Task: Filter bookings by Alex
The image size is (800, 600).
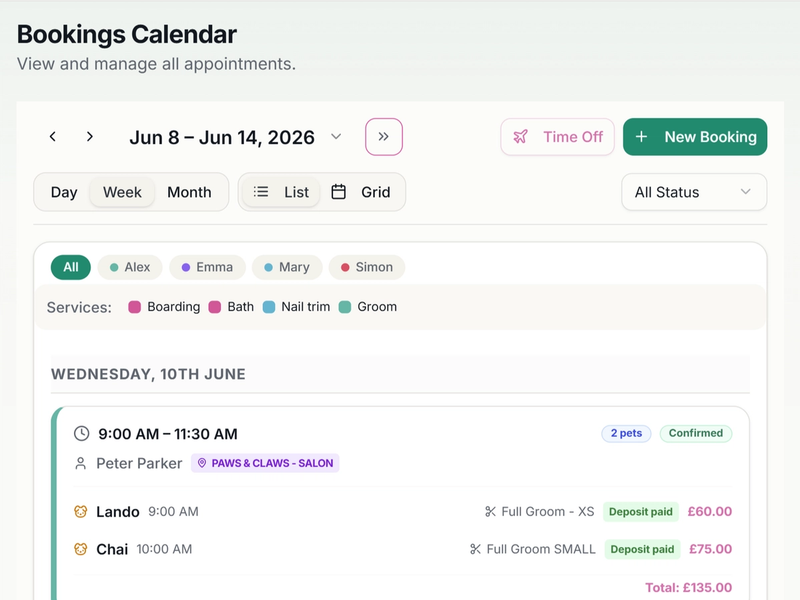Action: [130, 267]
